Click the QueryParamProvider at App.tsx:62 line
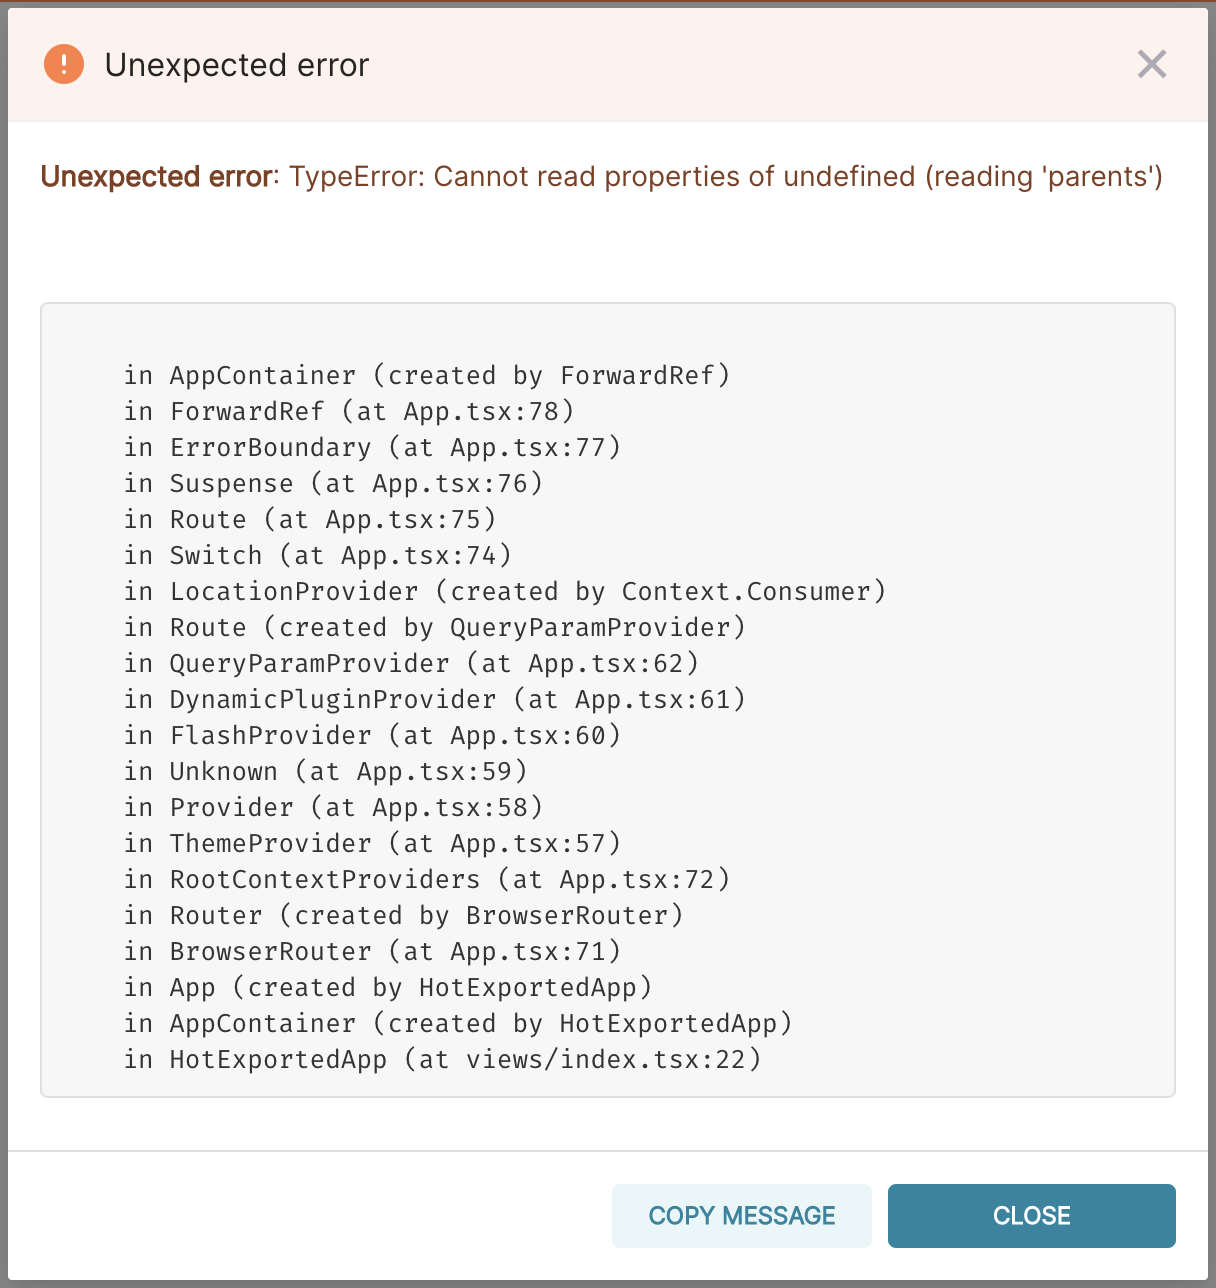This screenshot has height=1288, width=1216. point(411,664)
